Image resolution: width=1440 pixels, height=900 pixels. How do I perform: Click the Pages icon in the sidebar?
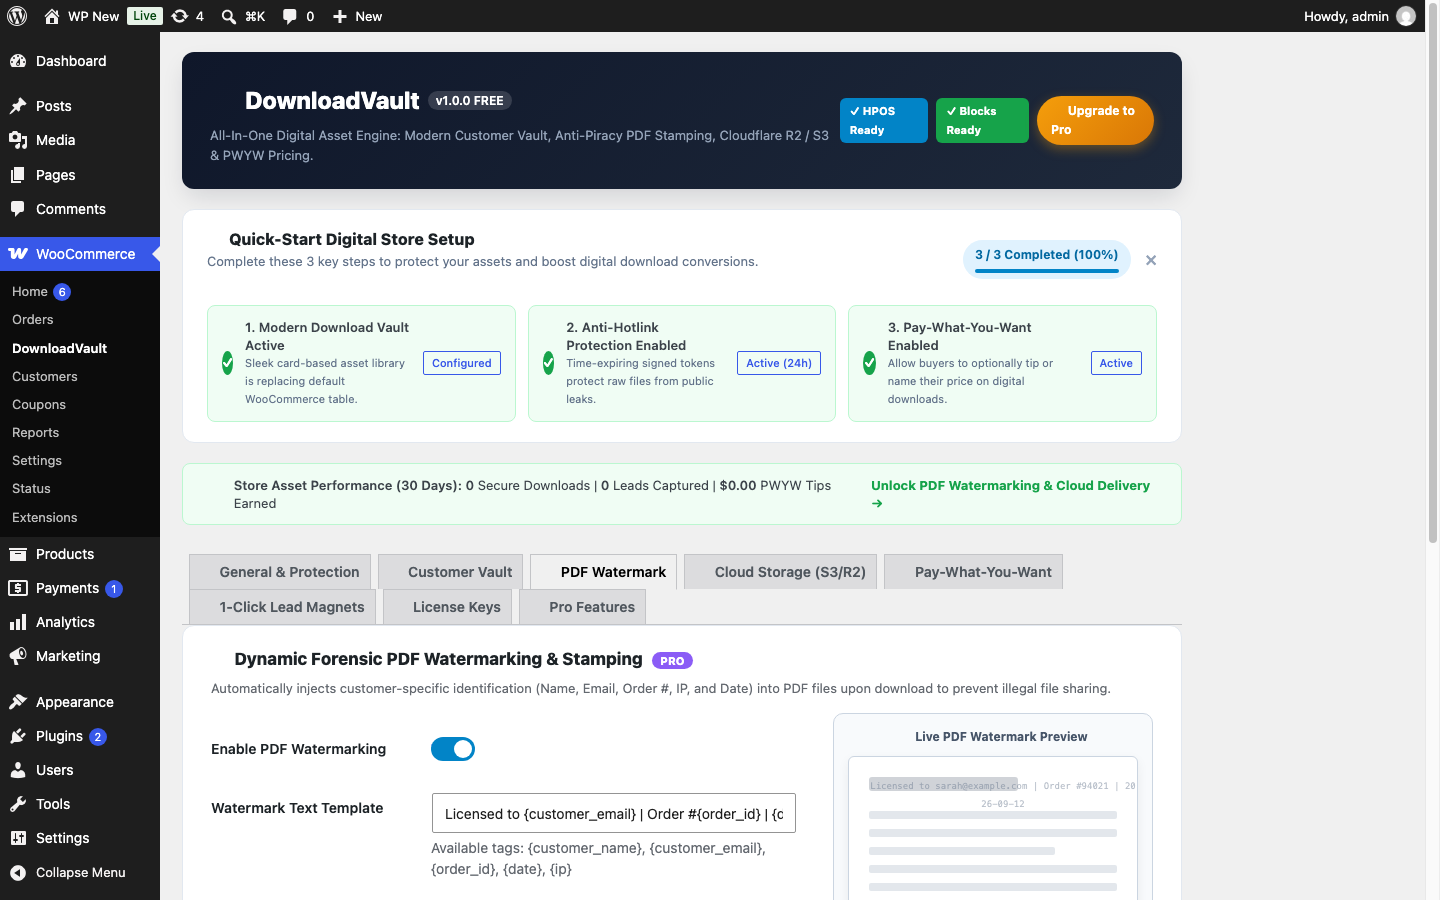click(18, 175)
